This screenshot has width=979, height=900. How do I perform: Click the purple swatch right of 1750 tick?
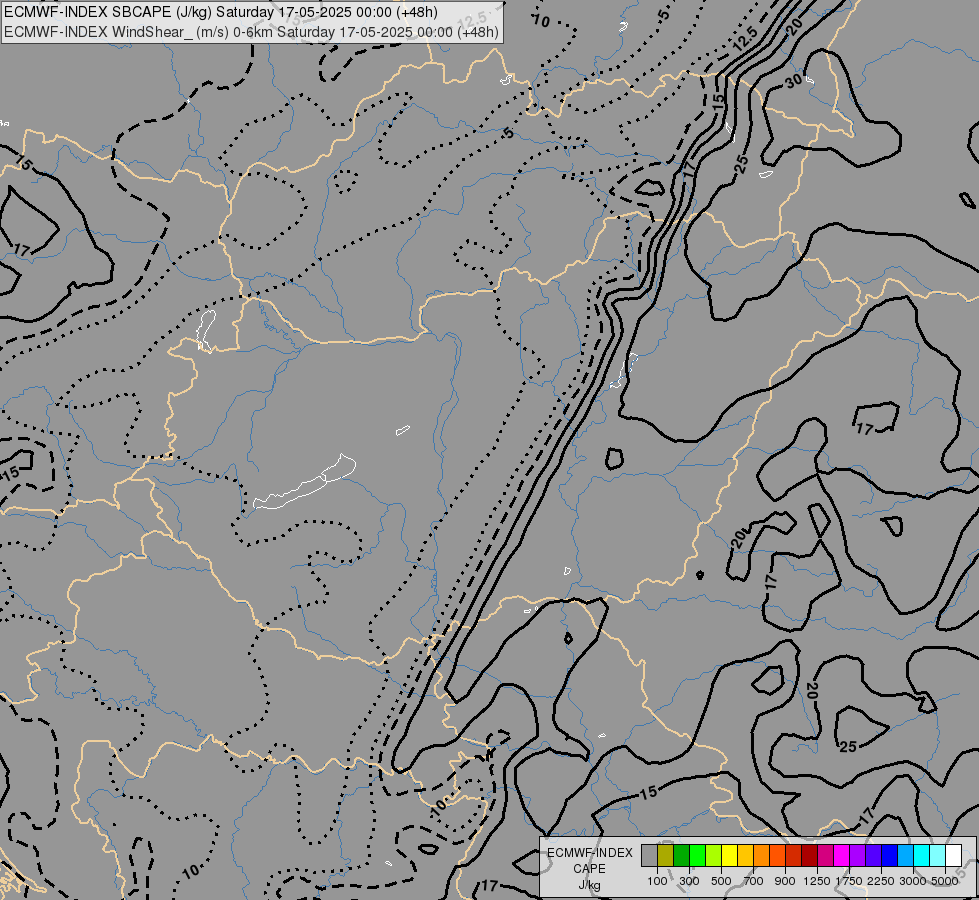(x=857, y=855)
